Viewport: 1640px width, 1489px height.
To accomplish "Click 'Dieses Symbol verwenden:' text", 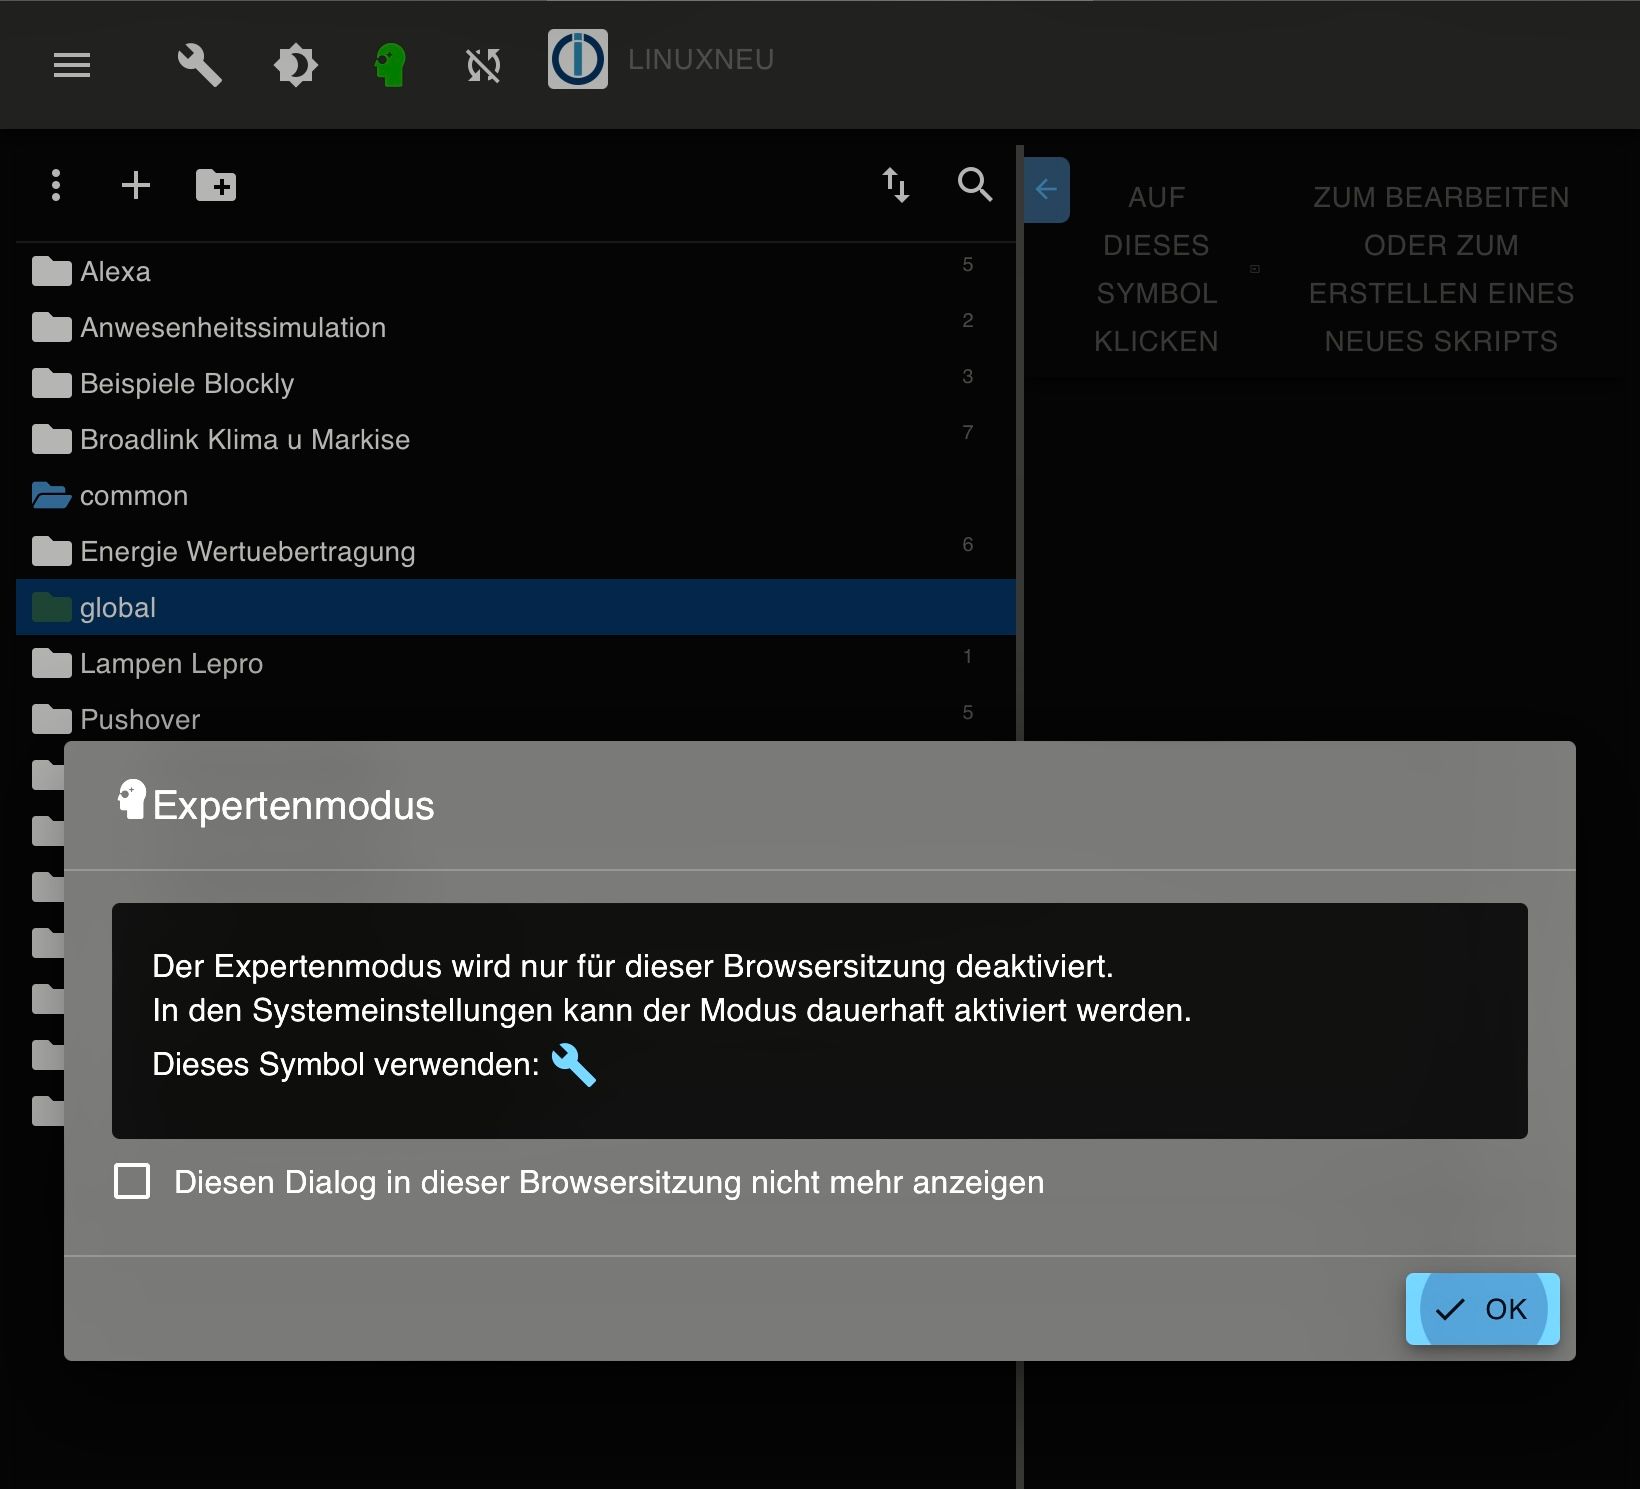I will [x=346, y=1064].
